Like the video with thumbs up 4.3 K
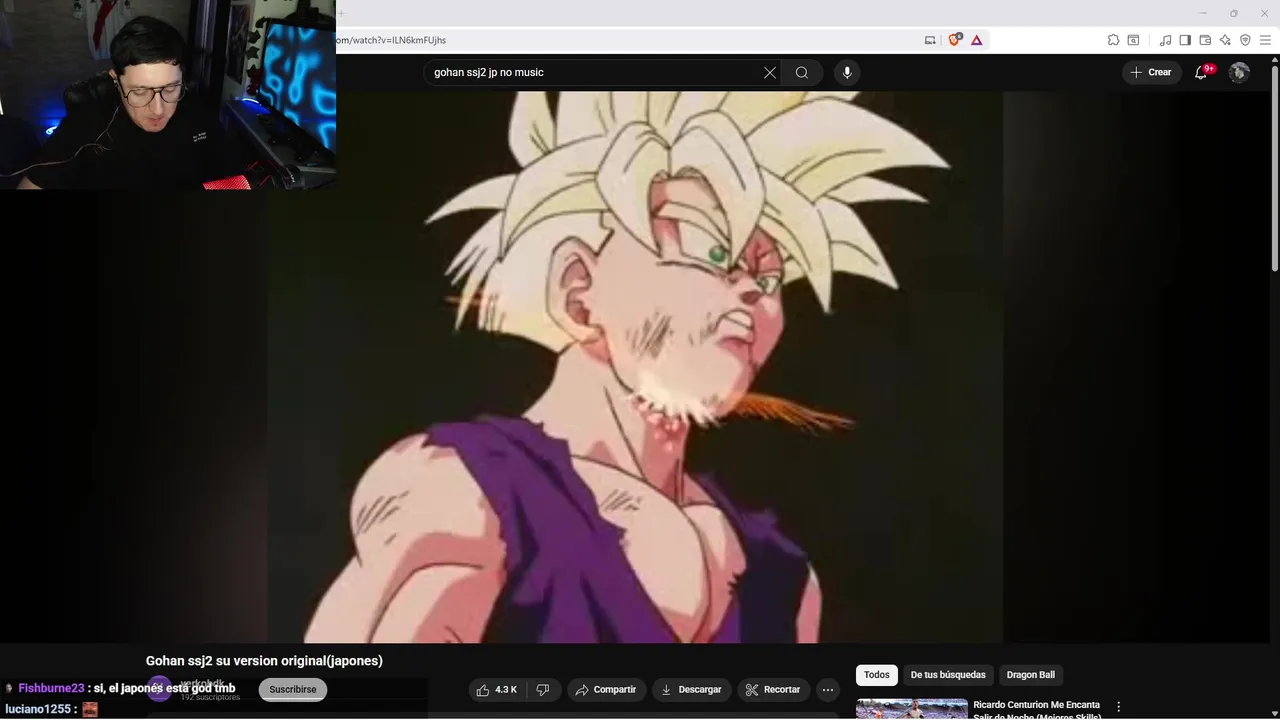The height and width of the screenshot is (720, 1280). 496,690
